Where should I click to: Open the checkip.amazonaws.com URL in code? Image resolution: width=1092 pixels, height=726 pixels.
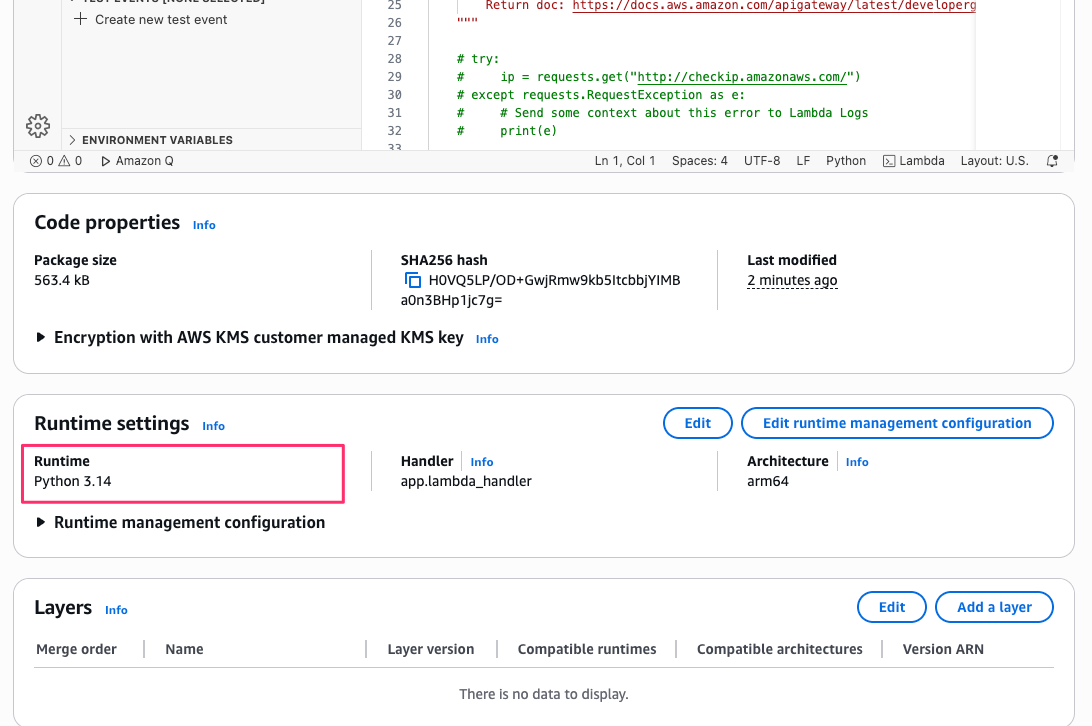[x=748, y=77]
